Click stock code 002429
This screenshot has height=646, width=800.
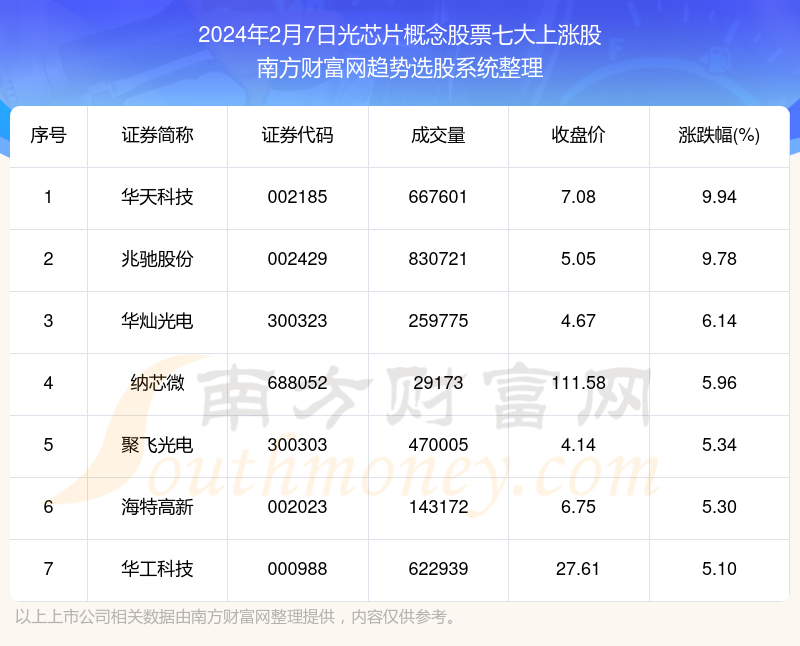pyautogui.click(x=297, y=259)
